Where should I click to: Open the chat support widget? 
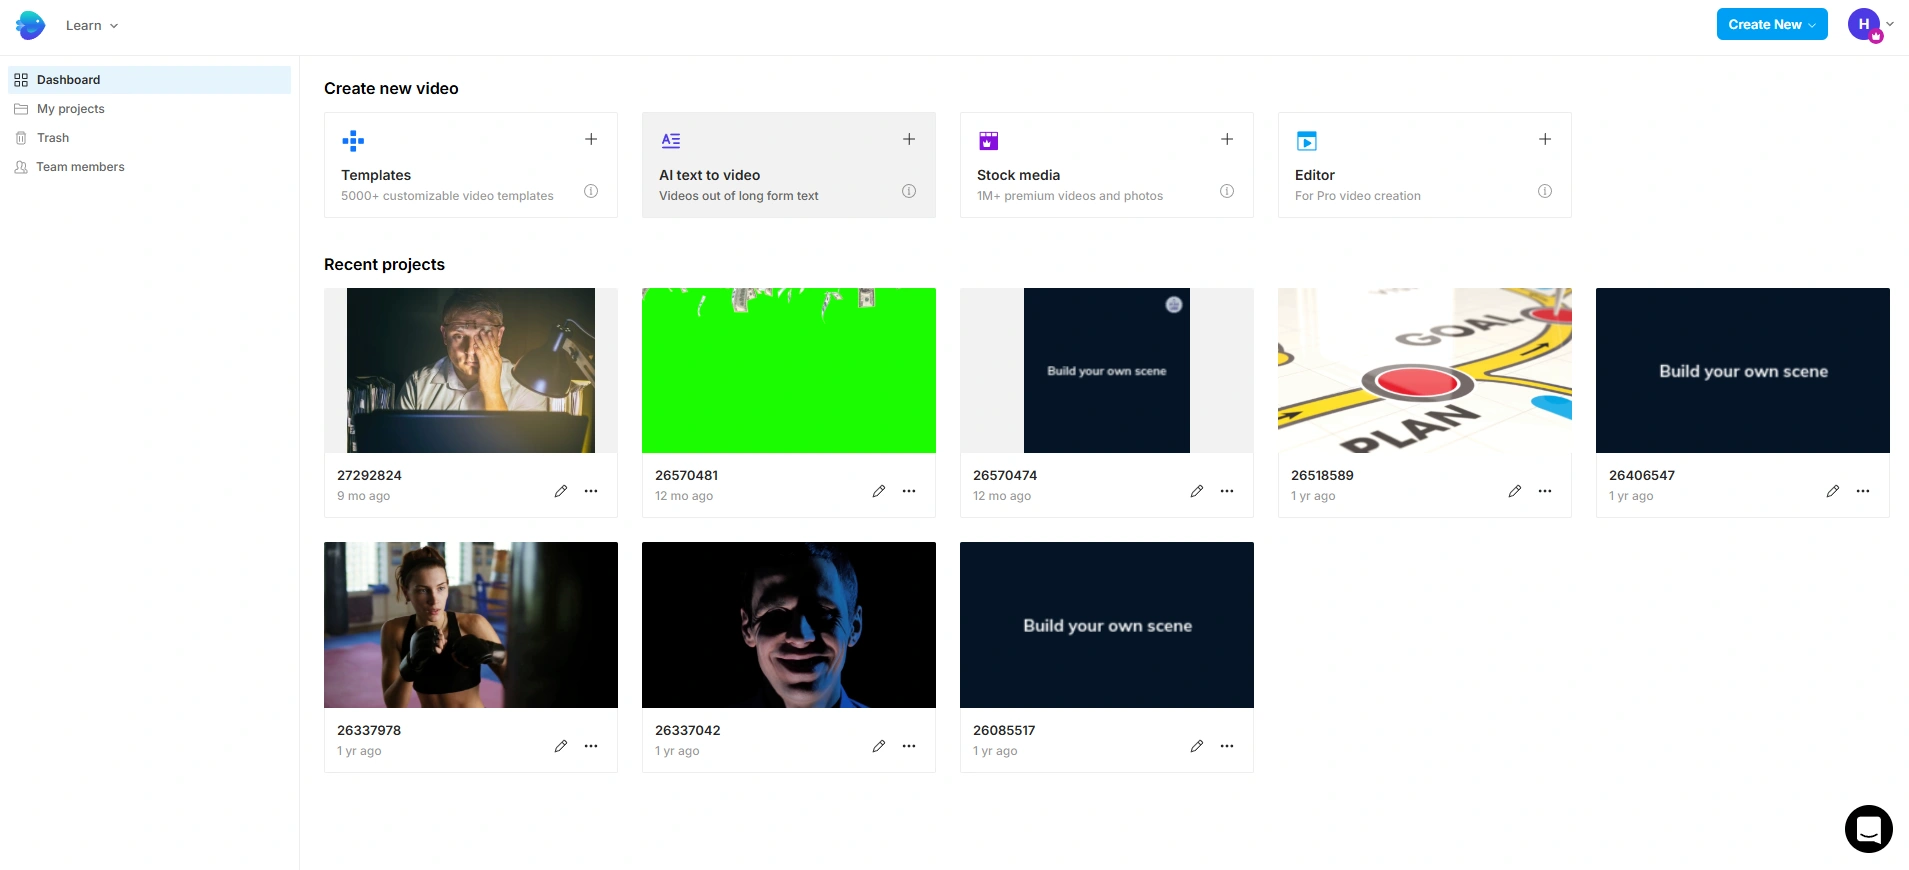[1869, 829]
